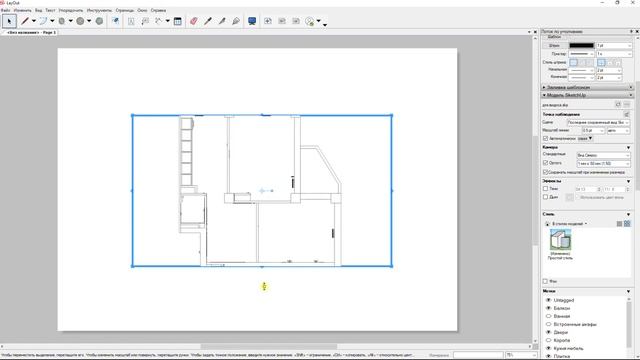
Task: Open the Edit menu
Action: [22, 10]
